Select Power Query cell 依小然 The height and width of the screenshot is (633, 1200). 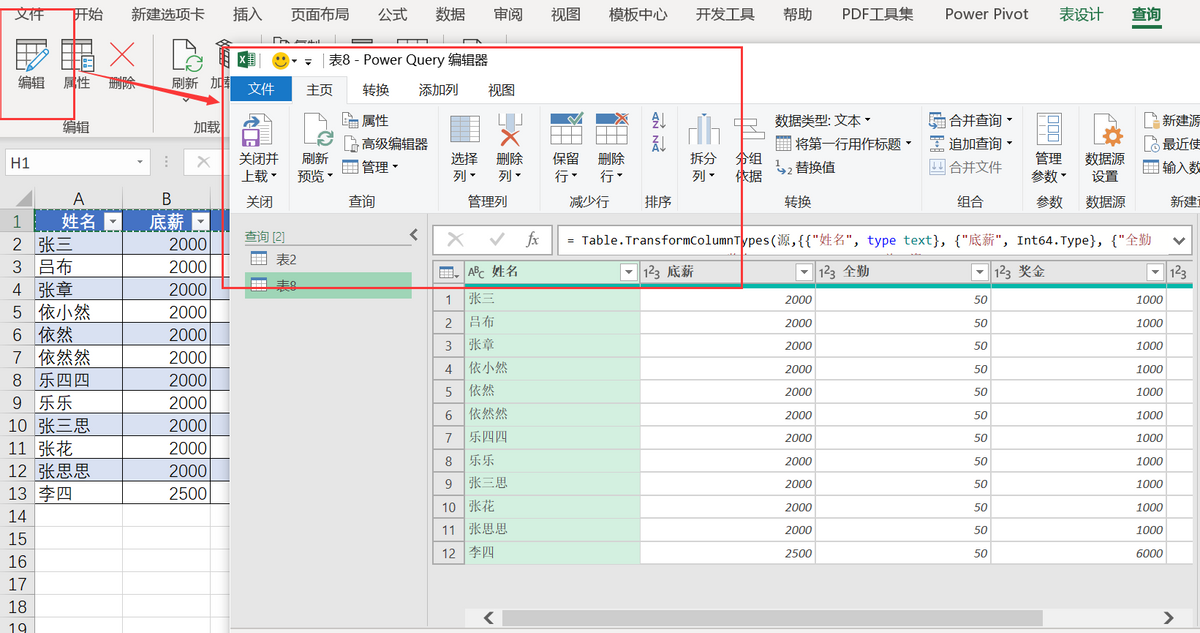click(x=552, y=369)
